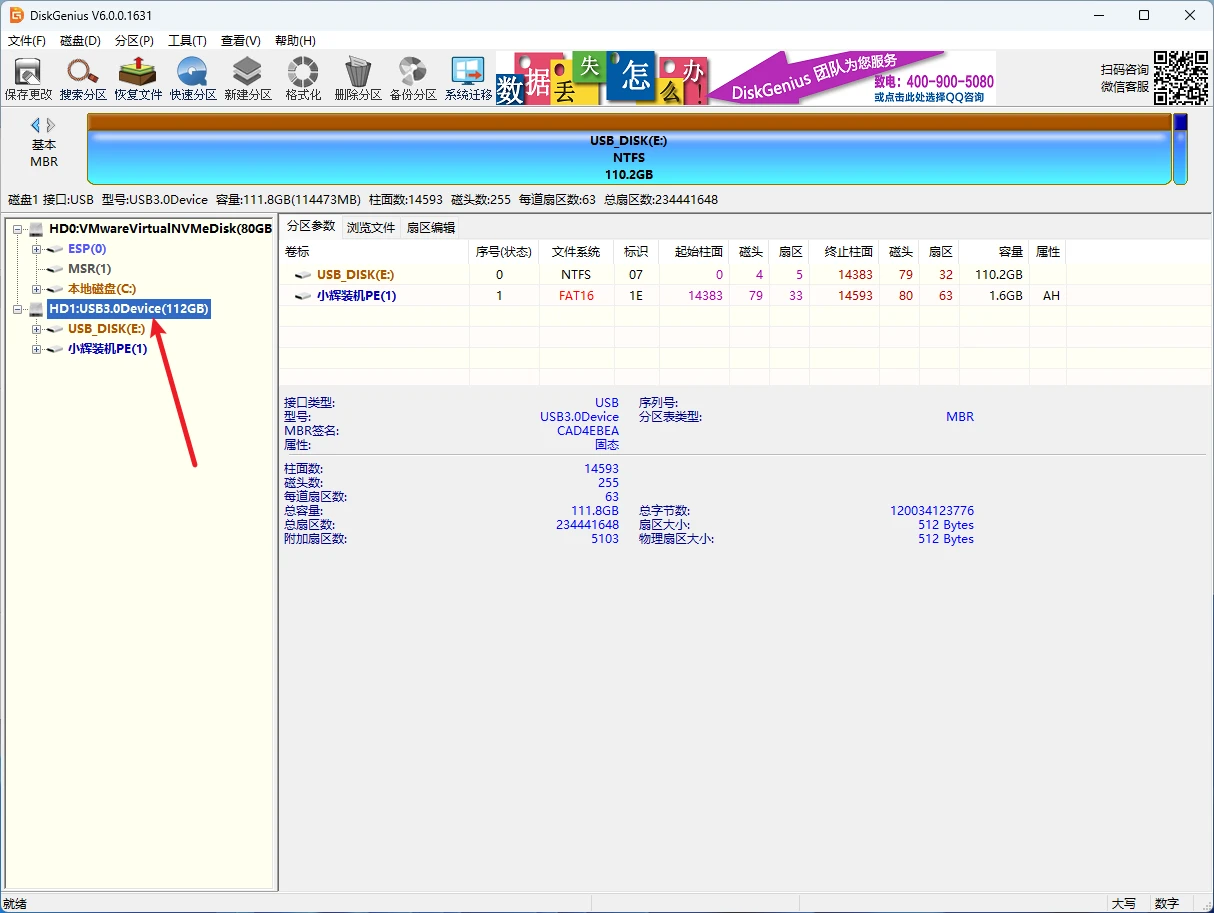Select HD0:VMwareVirtualNVMeDisk in the disk tree
The image size is (1214, 913).
(160, 229)
